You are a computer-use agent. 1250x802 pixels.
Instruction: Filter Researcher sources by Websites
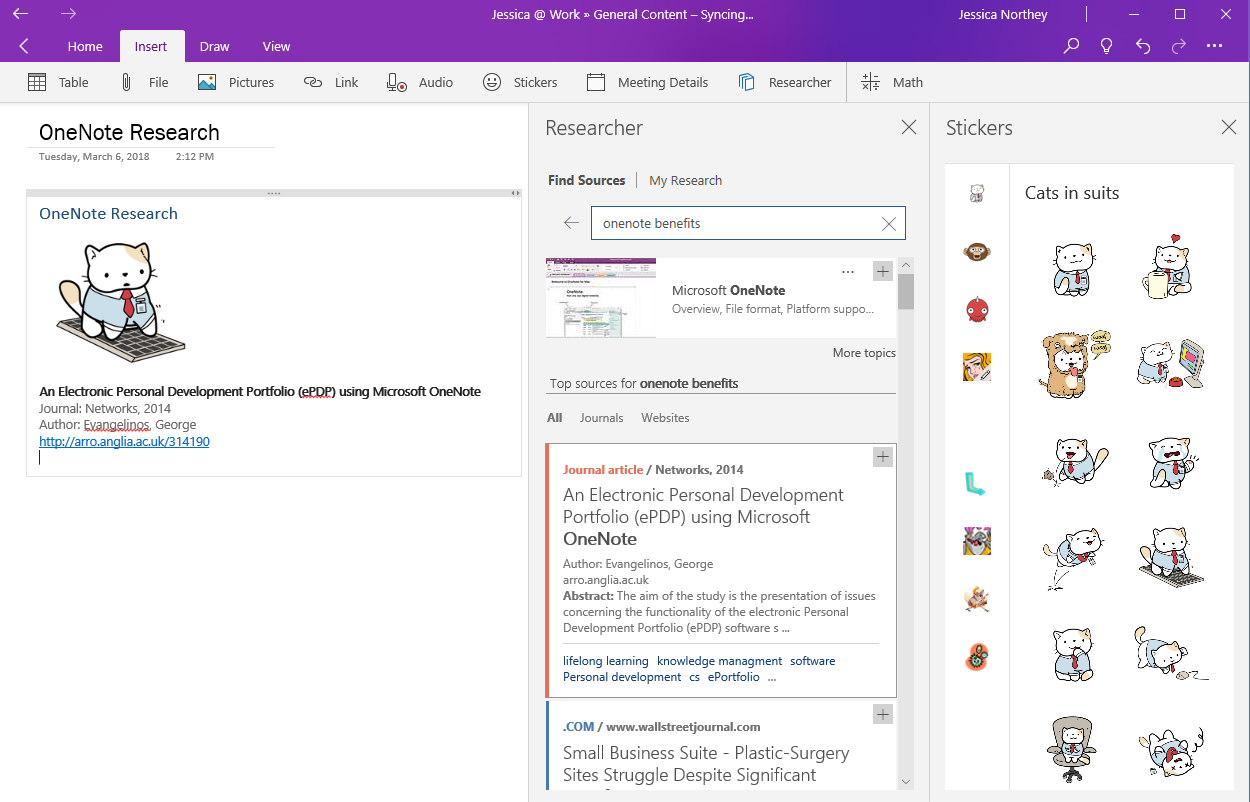pos(665,417)
